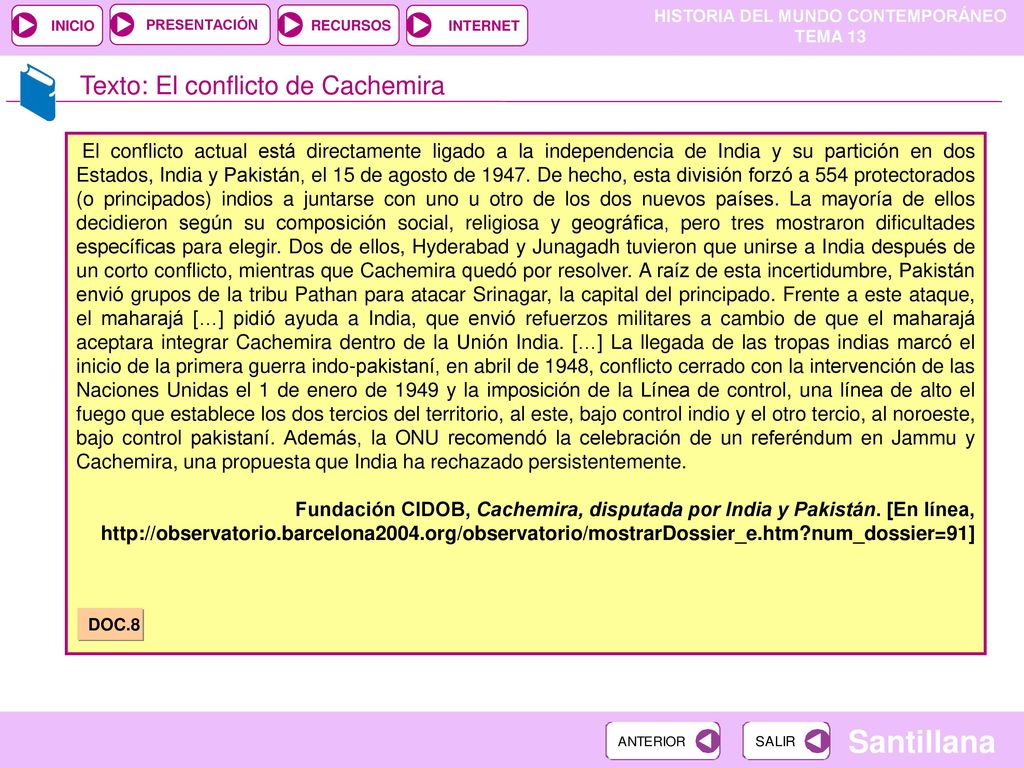Screen dimensions: 1024x768
Task: Click the citation 'Fundación CIDOB'
Action: (379, 509)
